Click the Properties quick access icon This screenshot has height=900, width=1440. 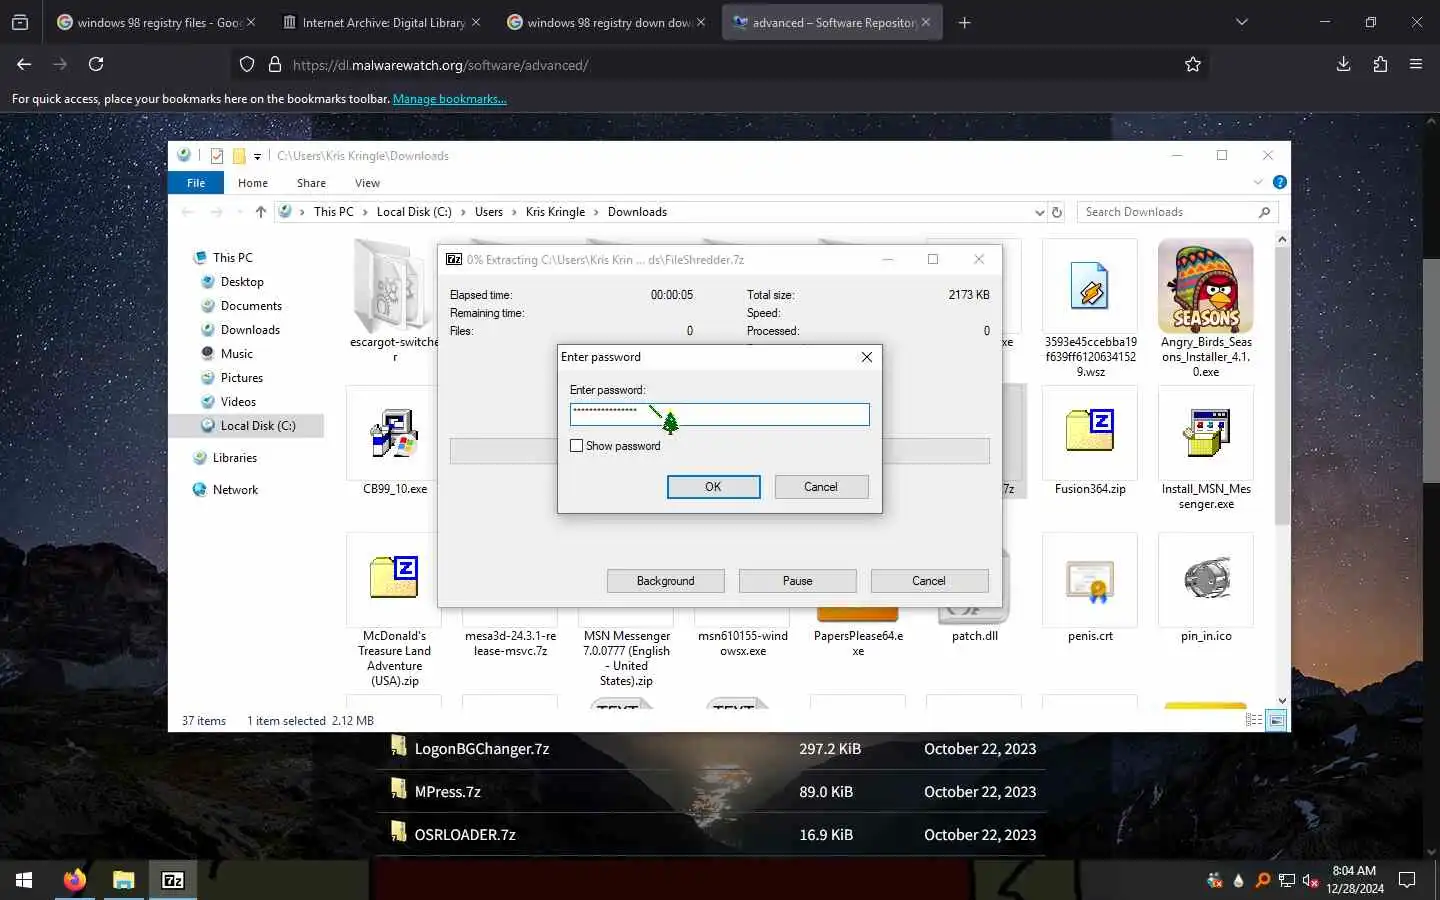pyautogui.click(x=217, y=156)
